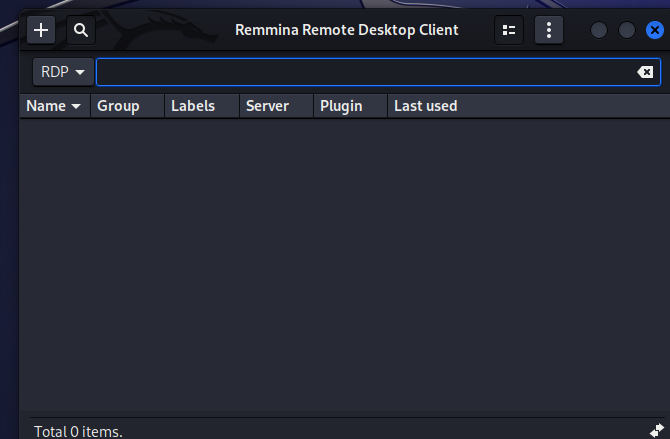
Task: Sort by Plugin column header
Action: [350, 106]
